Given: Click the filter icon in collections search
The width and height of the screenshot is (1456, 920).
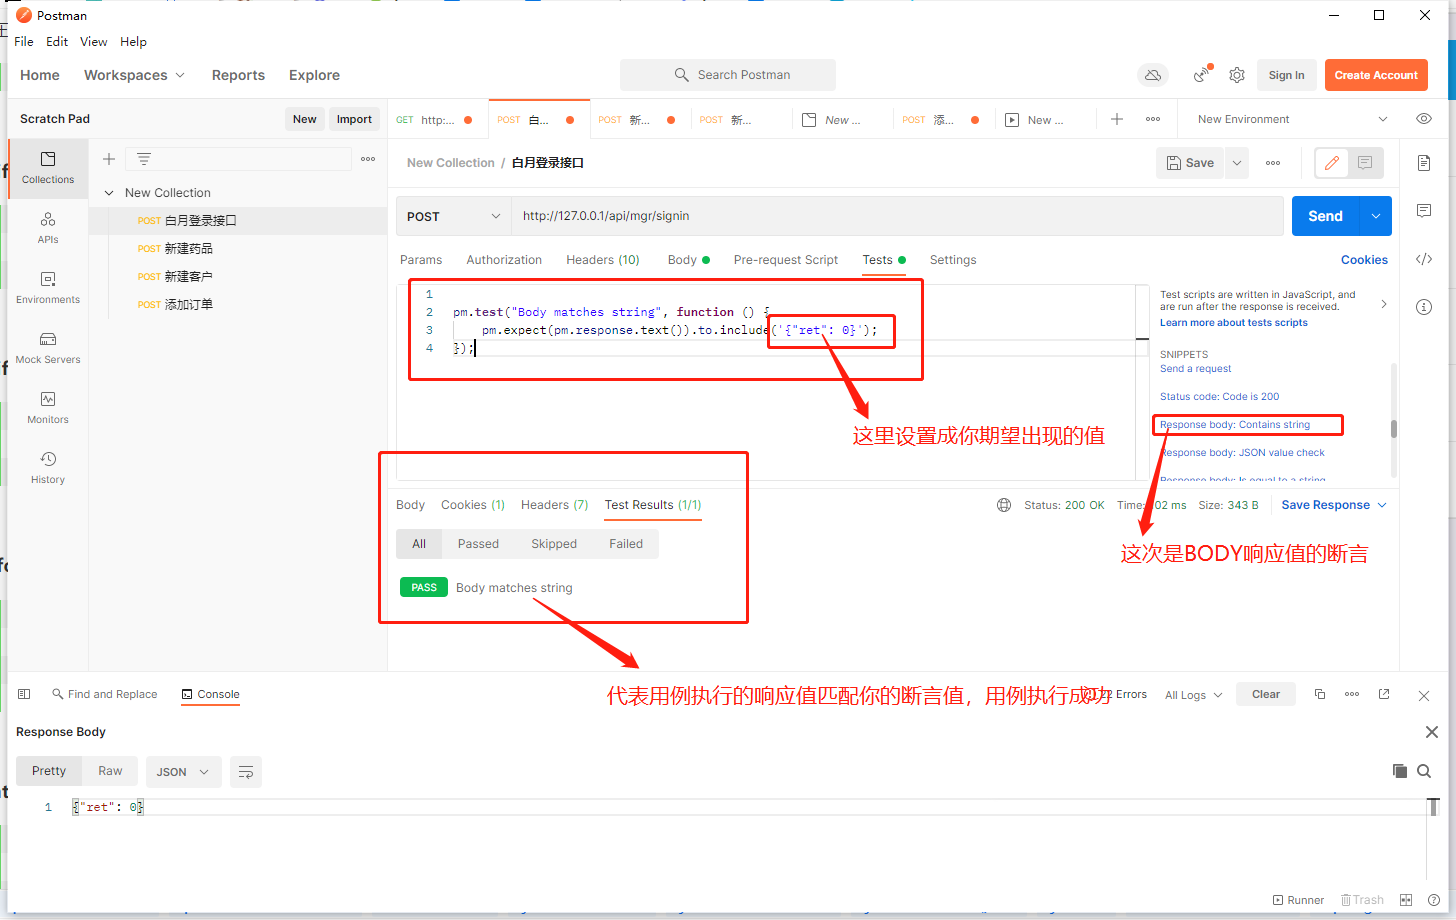Looking at the screenshot, I should (144, 159).
